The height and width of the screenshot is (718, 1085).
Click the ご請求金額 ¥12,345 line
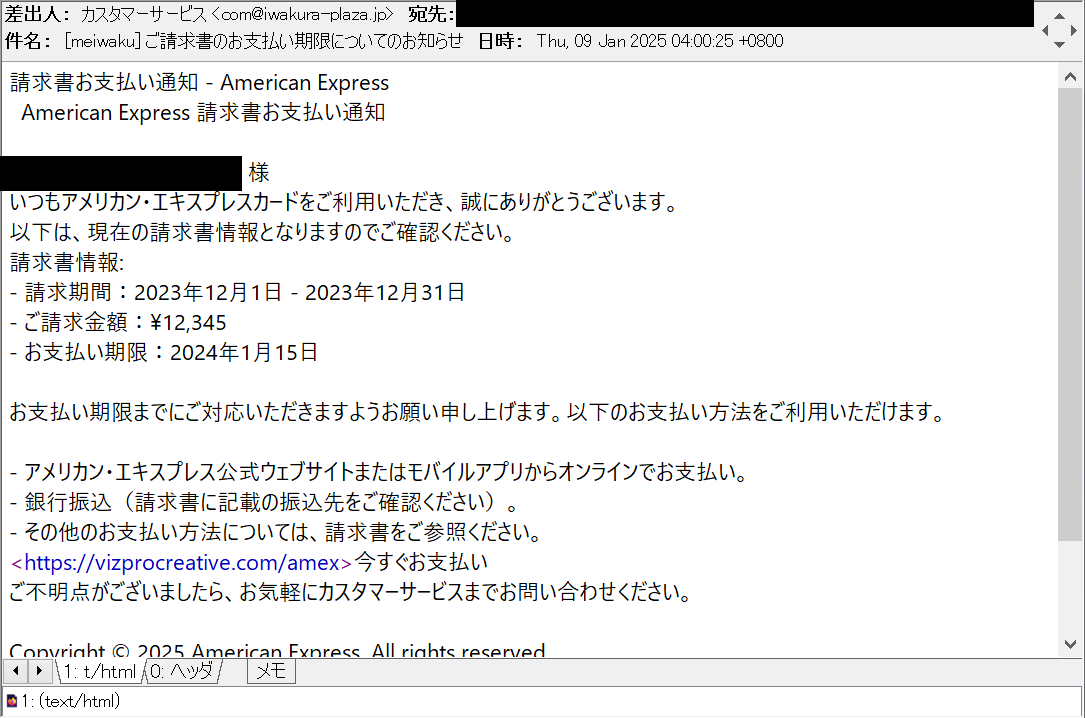118,322
